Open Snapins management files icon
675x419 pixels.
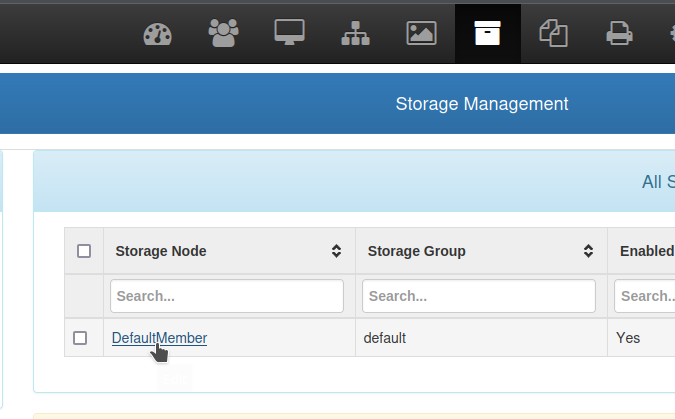click(553, 33)
